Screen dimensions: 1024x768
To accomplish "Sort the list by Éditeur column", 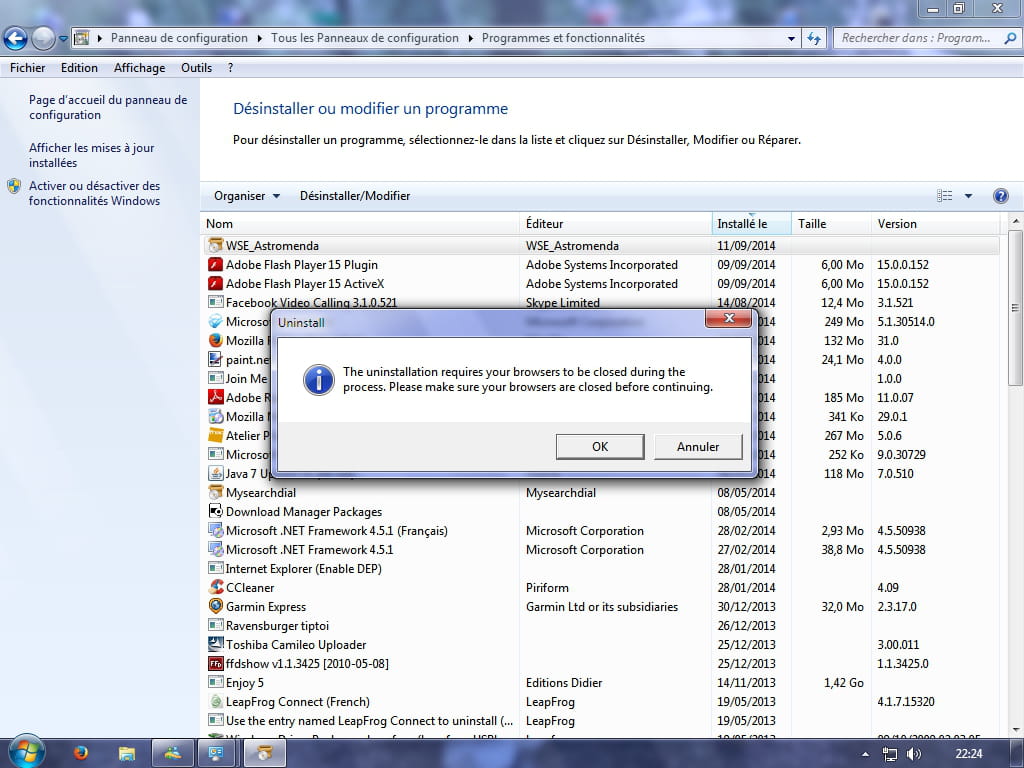I will 615,223.
